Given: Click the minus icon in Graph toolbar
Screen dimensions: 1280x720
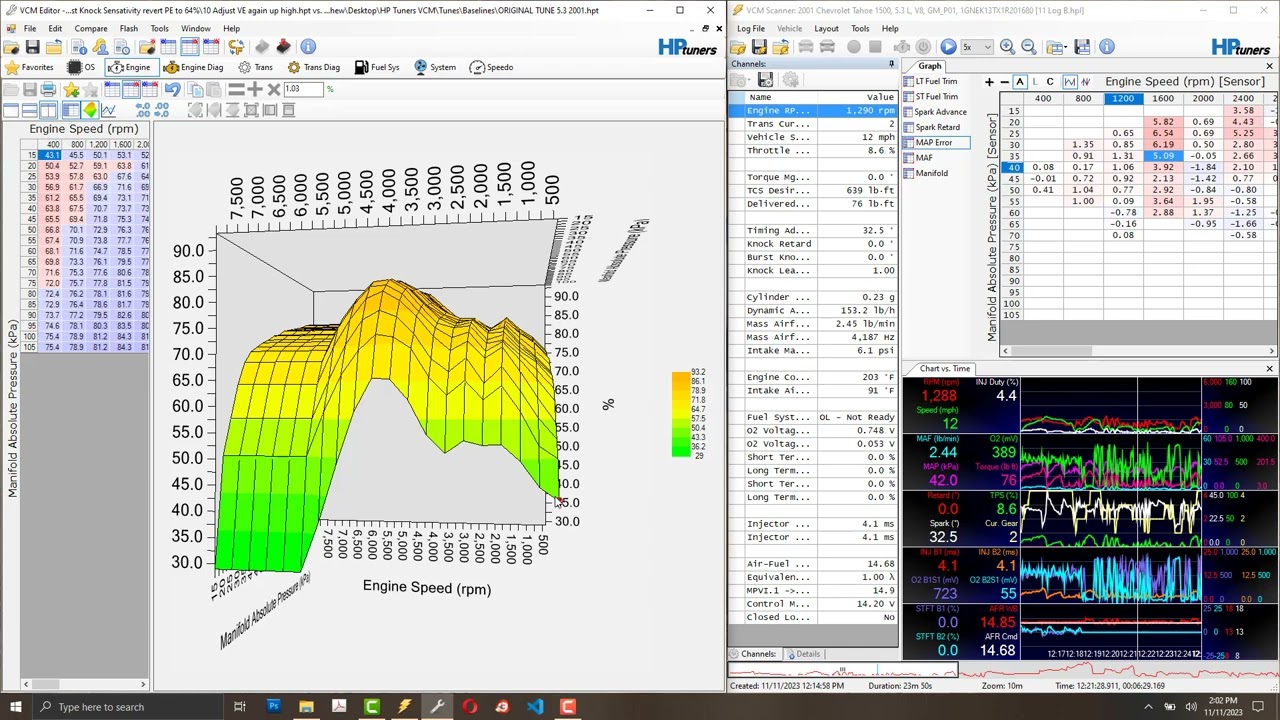Looking at the screenshot, I should point(1005,82).
